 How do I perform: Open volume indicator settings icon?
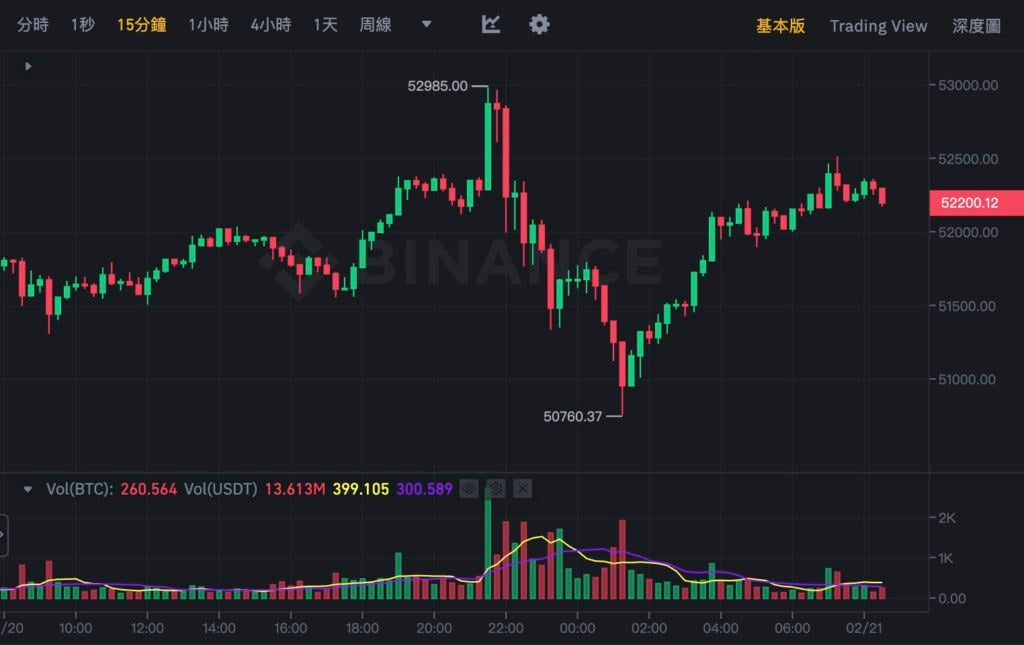click(x=496, y=488)
